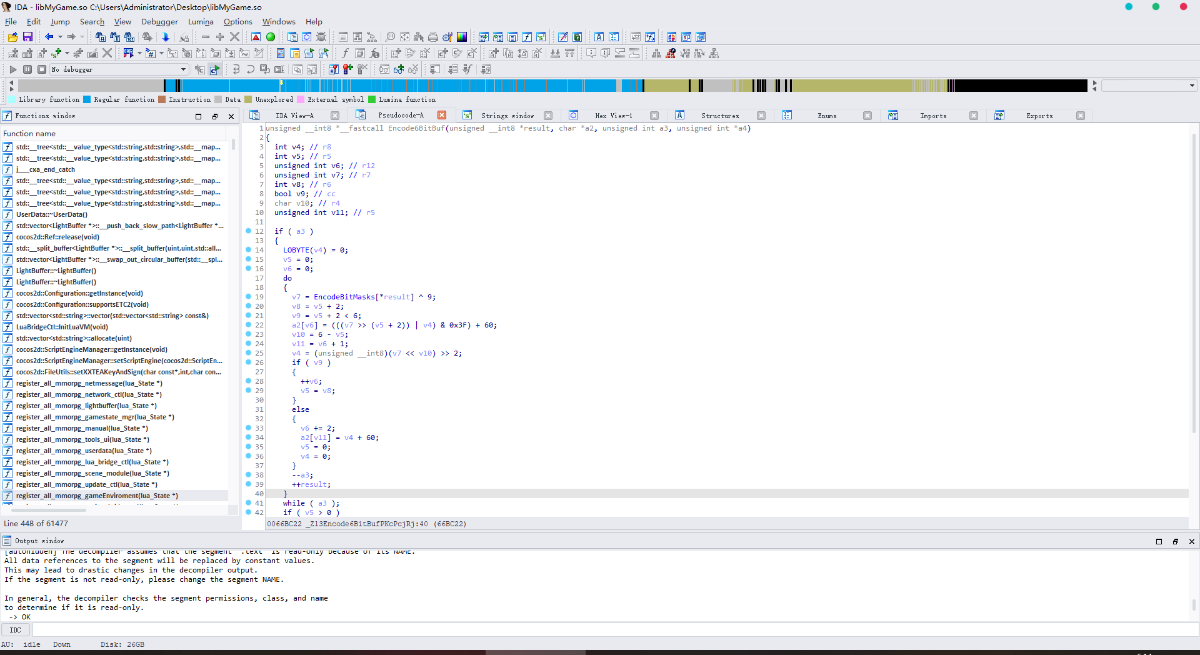Viewport: 1200px width, 655px height.
Task: Go forward with the right arrow icon
Action: [x=71, y=37]
